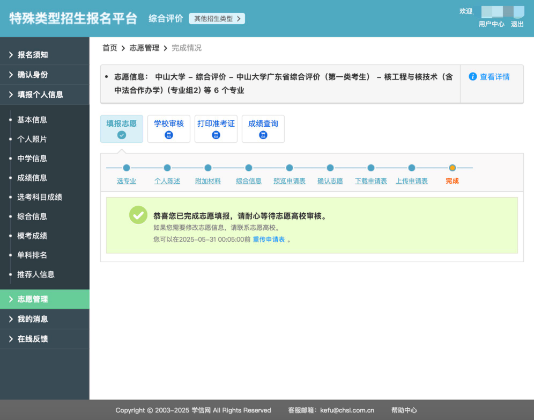The height and width of the screenshot is (420, 534).
Task: Click the 完成 step label
Action: 452,181
